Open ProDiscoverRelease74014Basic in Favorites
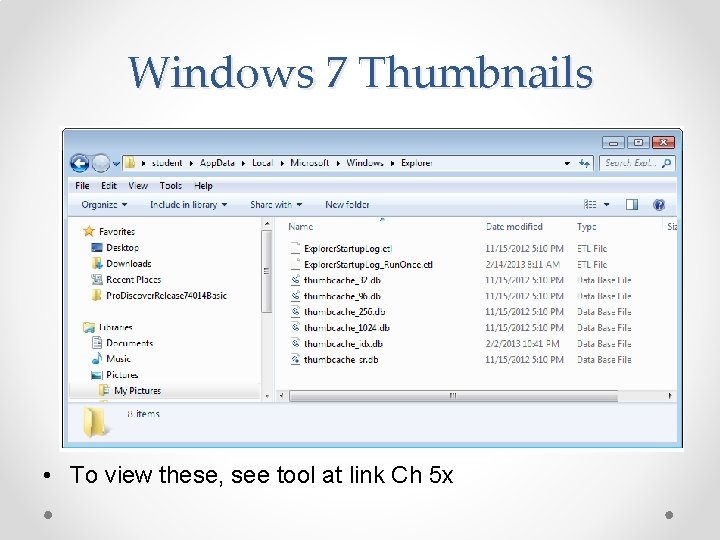This screenshot has height=540, width=720. coord(166,295)
